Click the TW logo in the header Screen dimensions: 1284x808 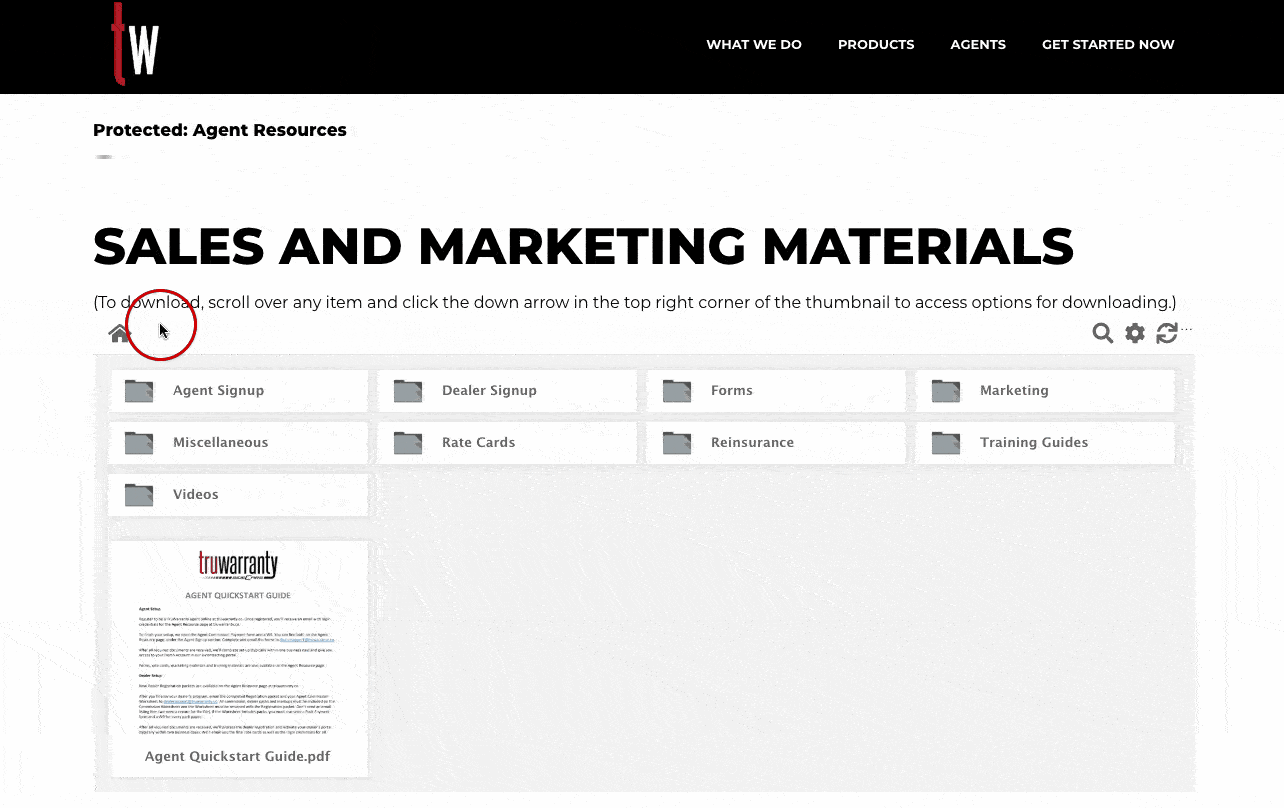tap(135, 44)
